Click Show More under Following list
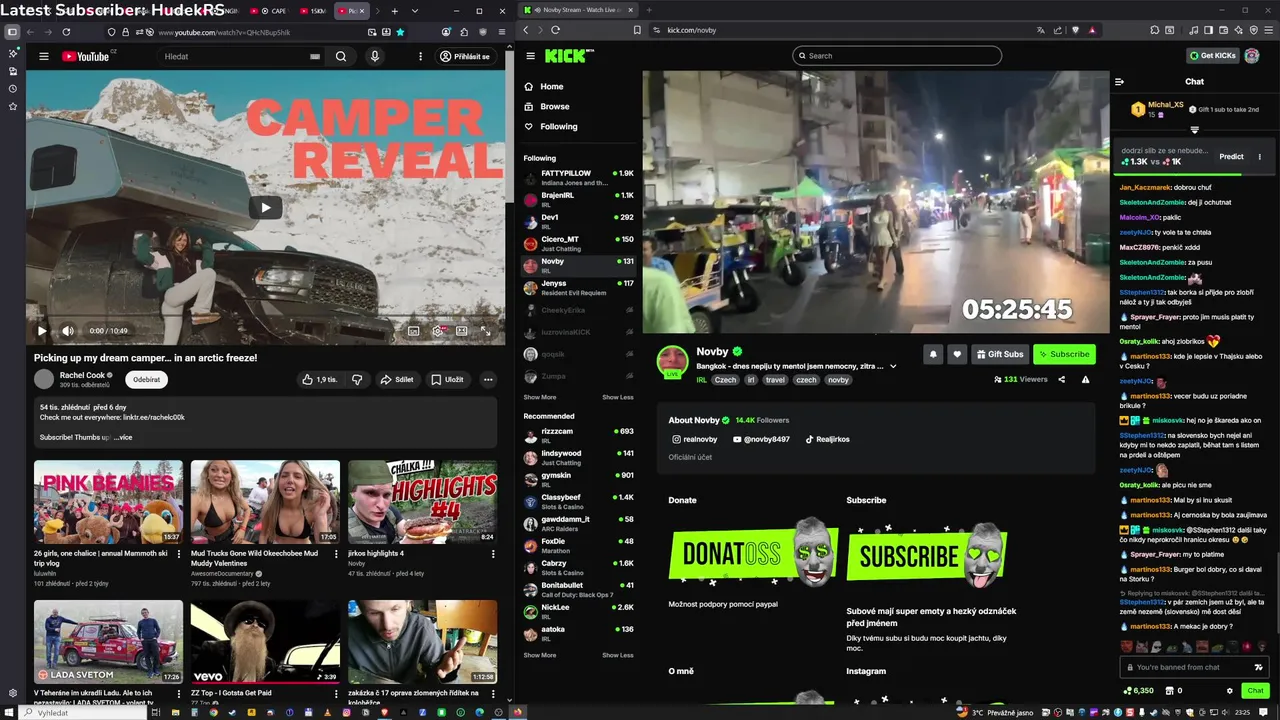This screenshot has width=1280, height=720. (x=540, y=397)
